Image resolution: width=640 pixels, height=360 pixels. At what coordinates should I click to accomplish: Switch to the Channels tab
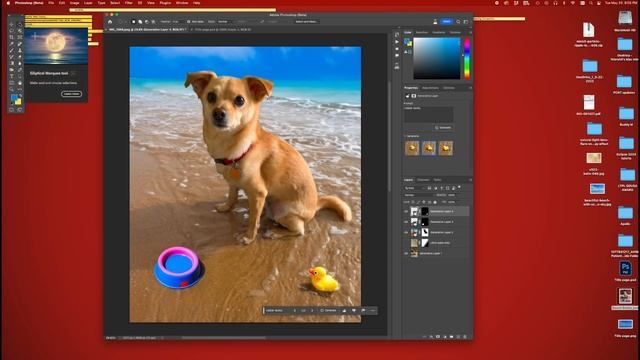(423, 180)
